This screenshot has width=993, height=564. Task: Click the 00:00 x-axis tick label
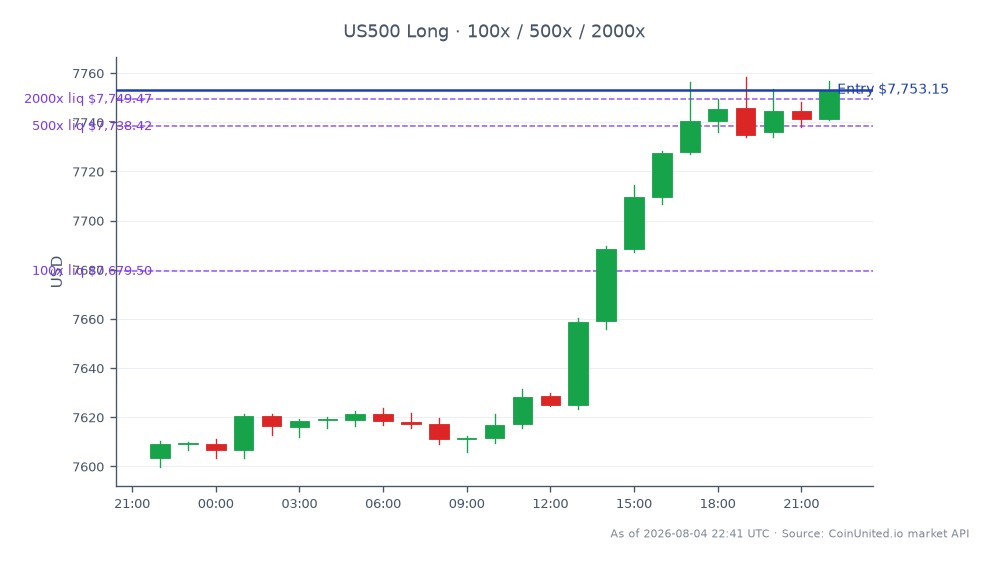[x=216, y=504]
